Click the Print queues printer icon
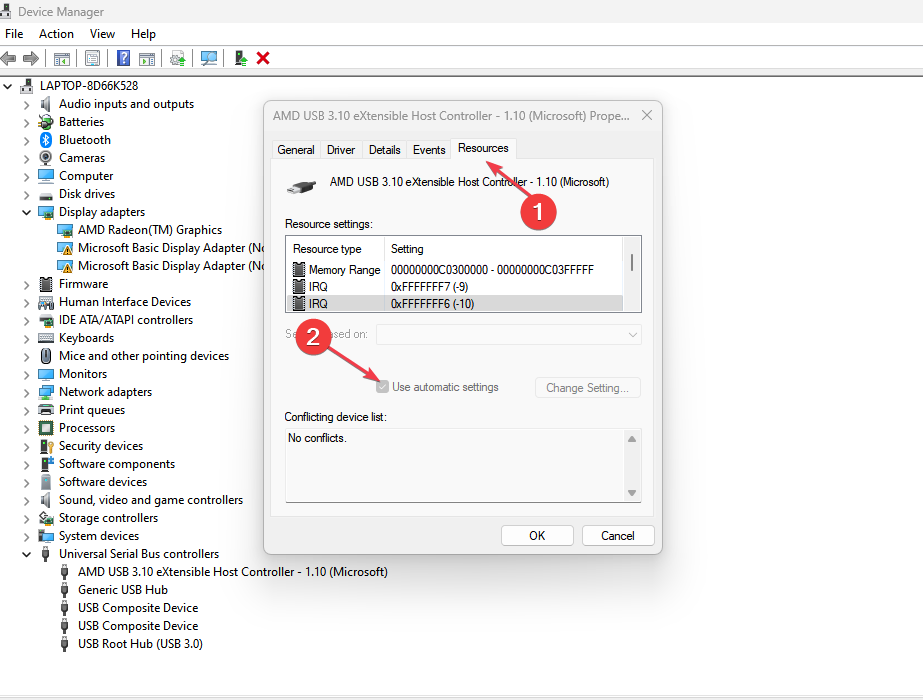 46,410
